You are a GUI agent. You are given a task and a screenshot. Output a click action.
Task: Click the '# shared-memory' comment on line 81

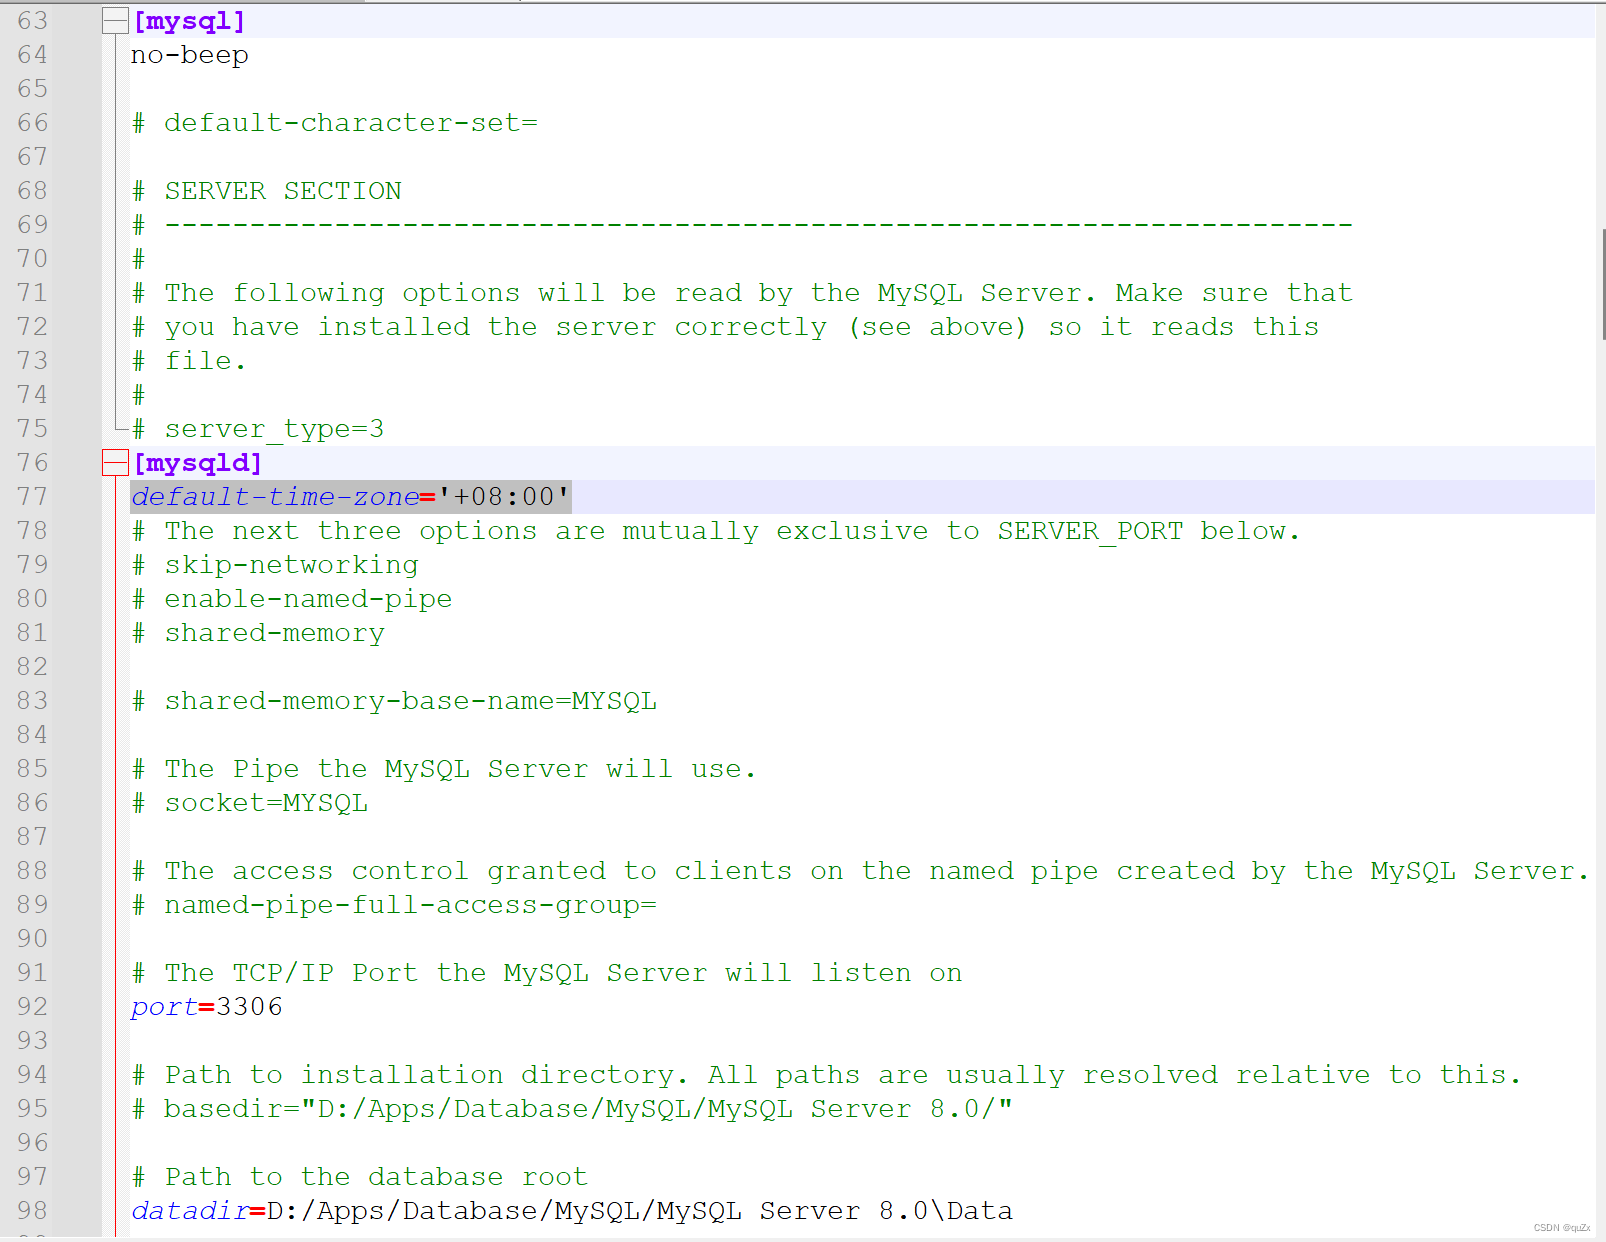pos(258,633)
